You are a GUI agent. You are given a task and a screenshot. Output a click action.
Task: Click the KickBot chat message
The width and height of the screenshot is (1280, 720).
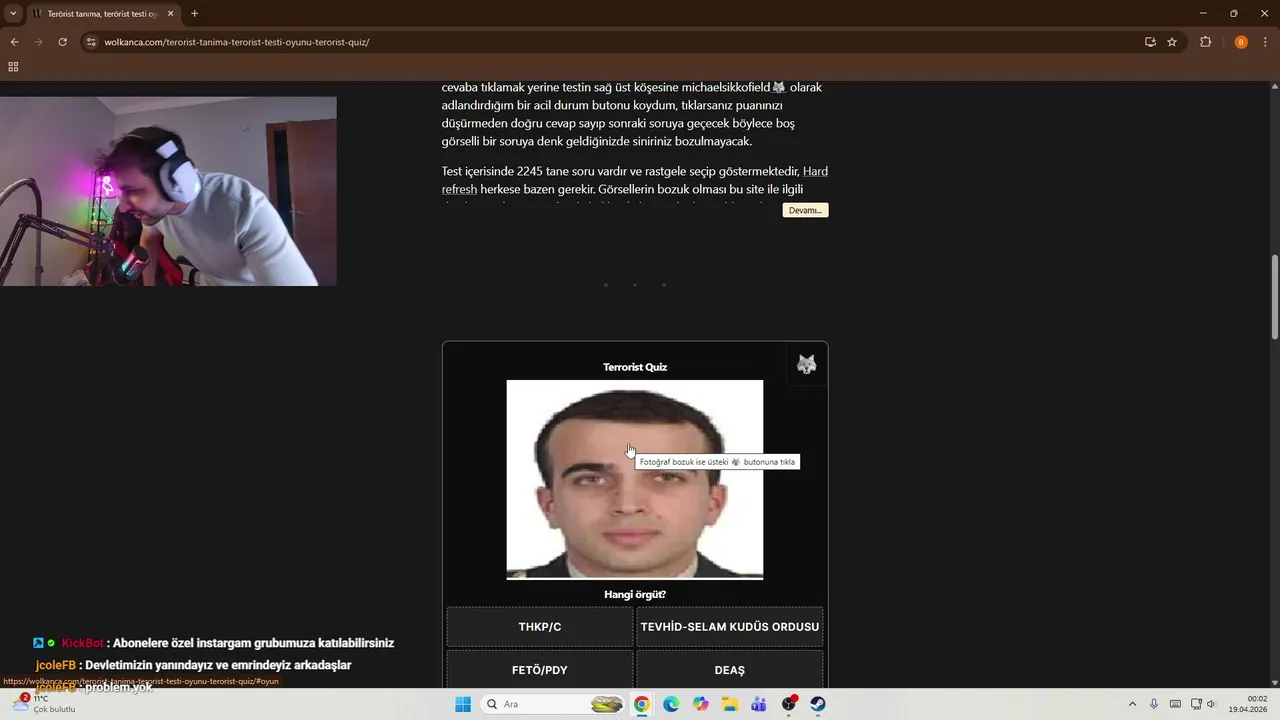[214, 643]
